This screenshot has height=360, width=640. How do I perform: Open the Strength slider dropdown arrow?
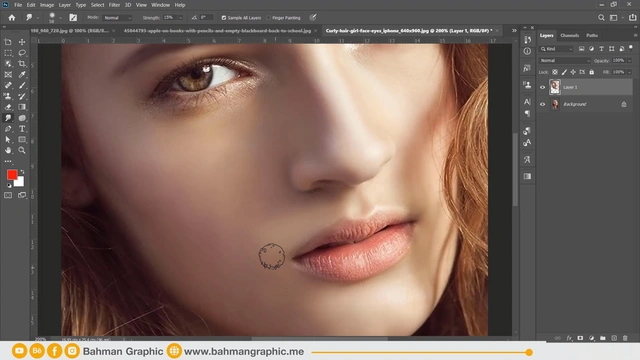pos(180,18)
